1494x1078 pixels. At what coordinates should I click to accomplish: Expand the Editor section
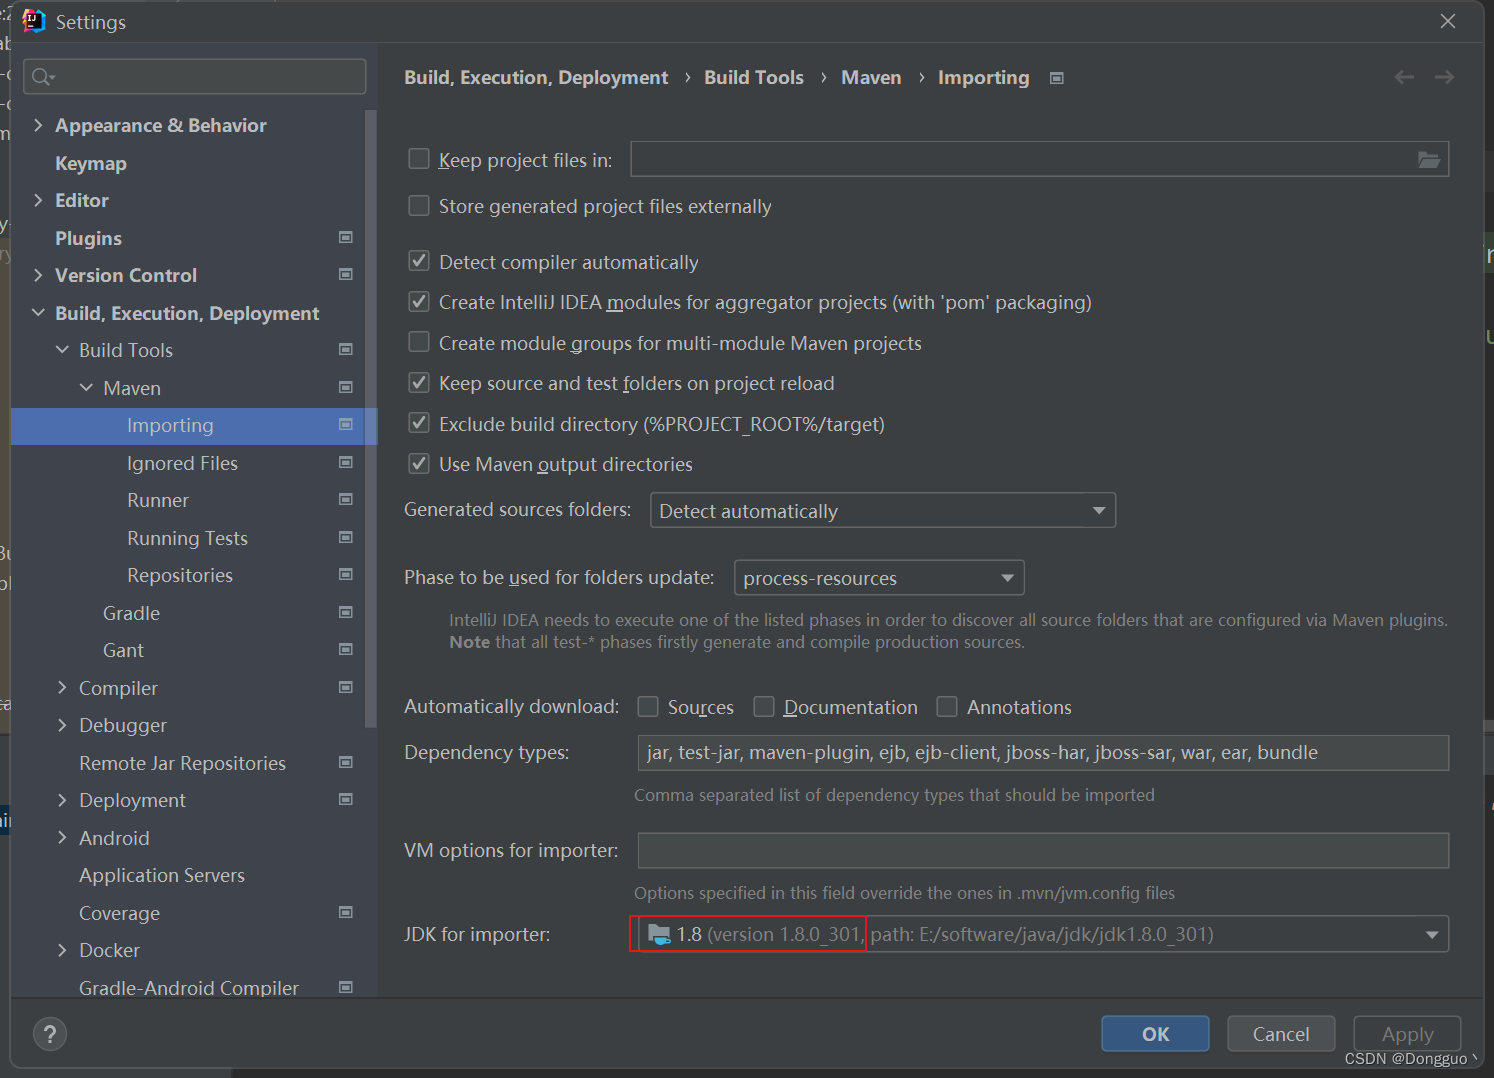(x=38, y=200)
